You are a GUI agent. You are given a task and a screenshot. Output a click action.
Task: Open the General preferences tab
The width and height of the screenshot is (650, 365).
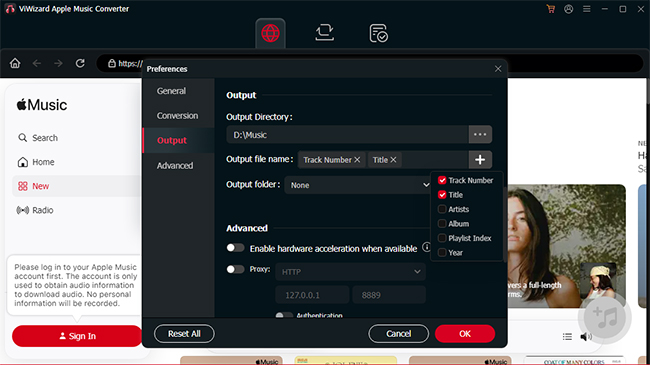pos(171,91)
